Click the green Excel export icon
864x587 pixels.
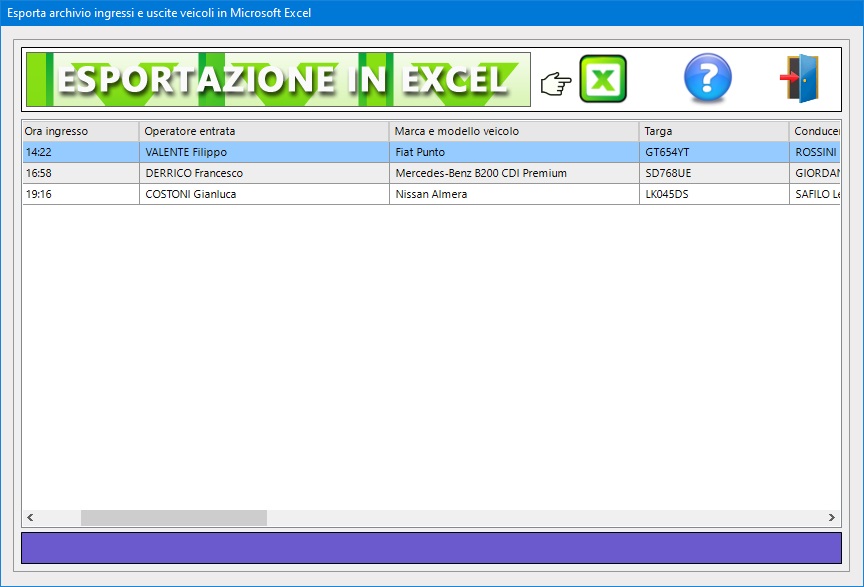click(603, 79)
